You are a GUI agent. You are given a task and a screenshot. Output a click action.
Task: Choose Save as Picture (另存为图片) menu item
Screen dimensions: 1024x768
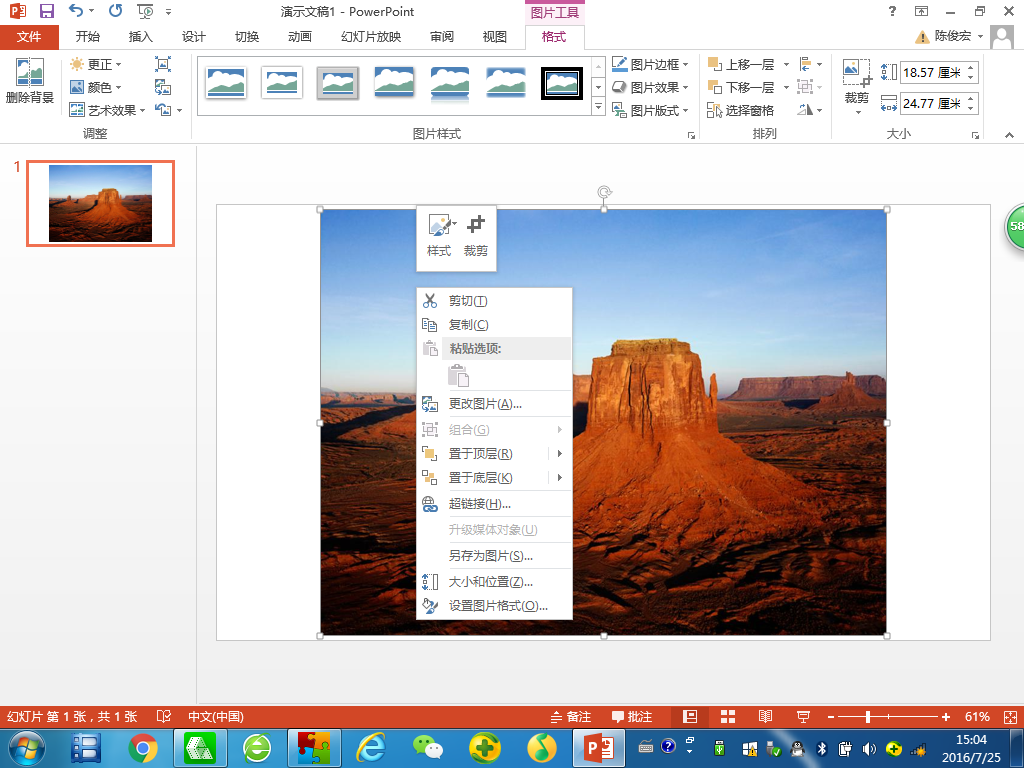tap(494, 556)
